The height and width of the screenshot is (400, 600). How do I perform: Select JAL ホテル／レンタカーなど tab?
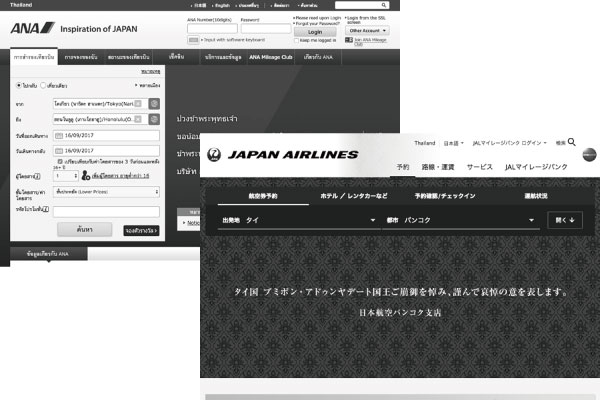tap(354, 196)
